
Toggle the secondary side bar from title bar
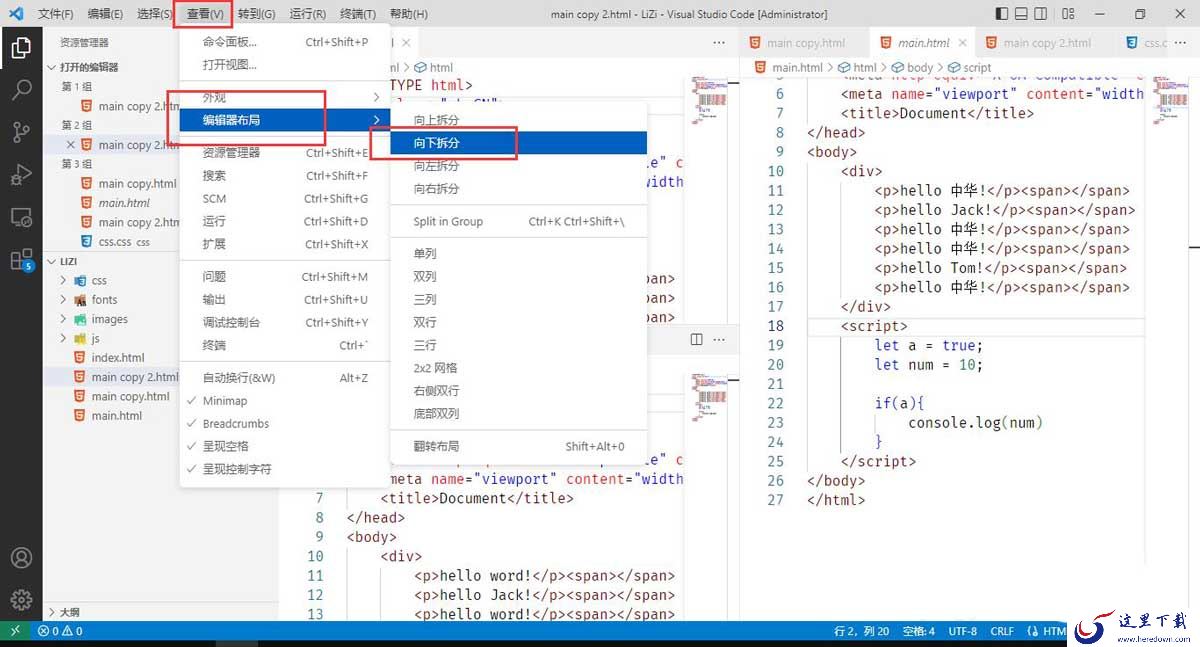1041,14
